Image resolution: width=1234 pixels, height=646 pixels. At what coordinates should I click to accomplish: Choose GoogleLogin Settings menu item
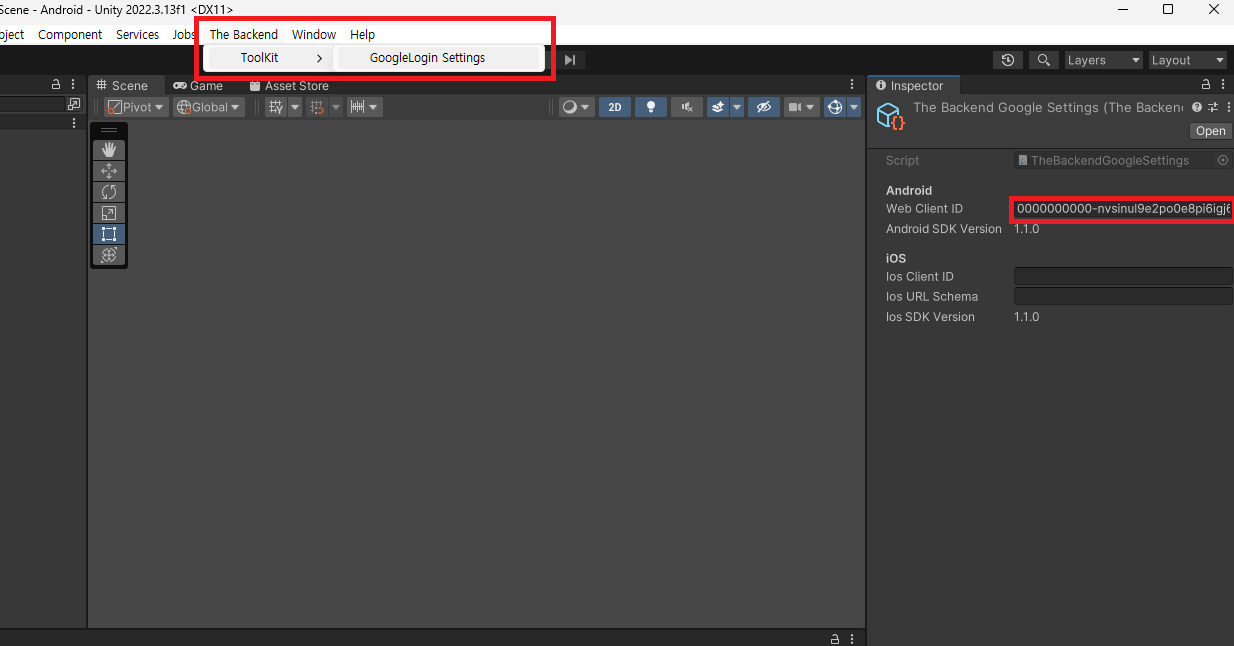(438, 58)
